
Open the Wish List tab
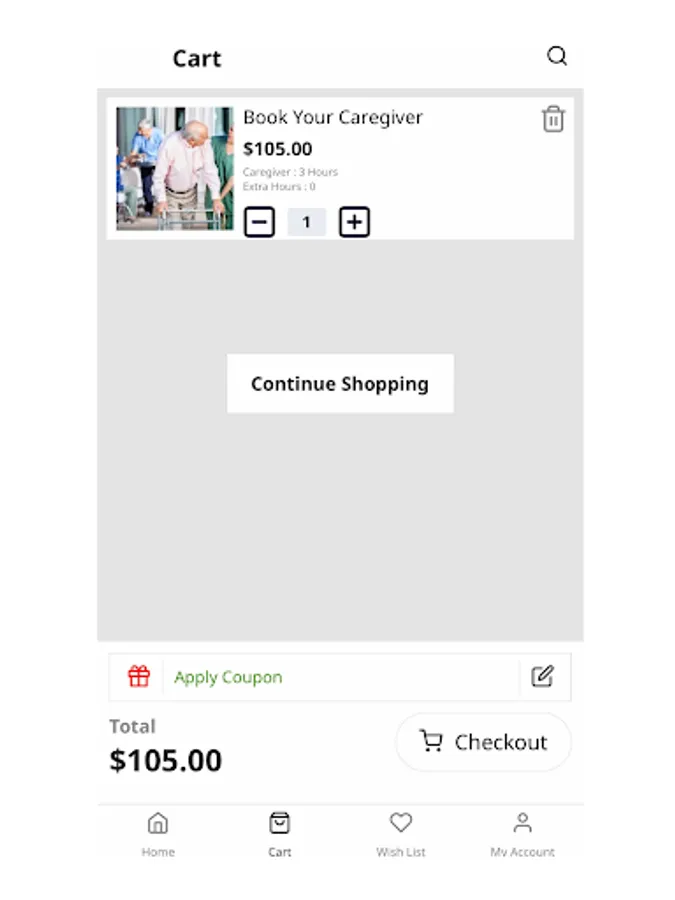coord(401,835)
